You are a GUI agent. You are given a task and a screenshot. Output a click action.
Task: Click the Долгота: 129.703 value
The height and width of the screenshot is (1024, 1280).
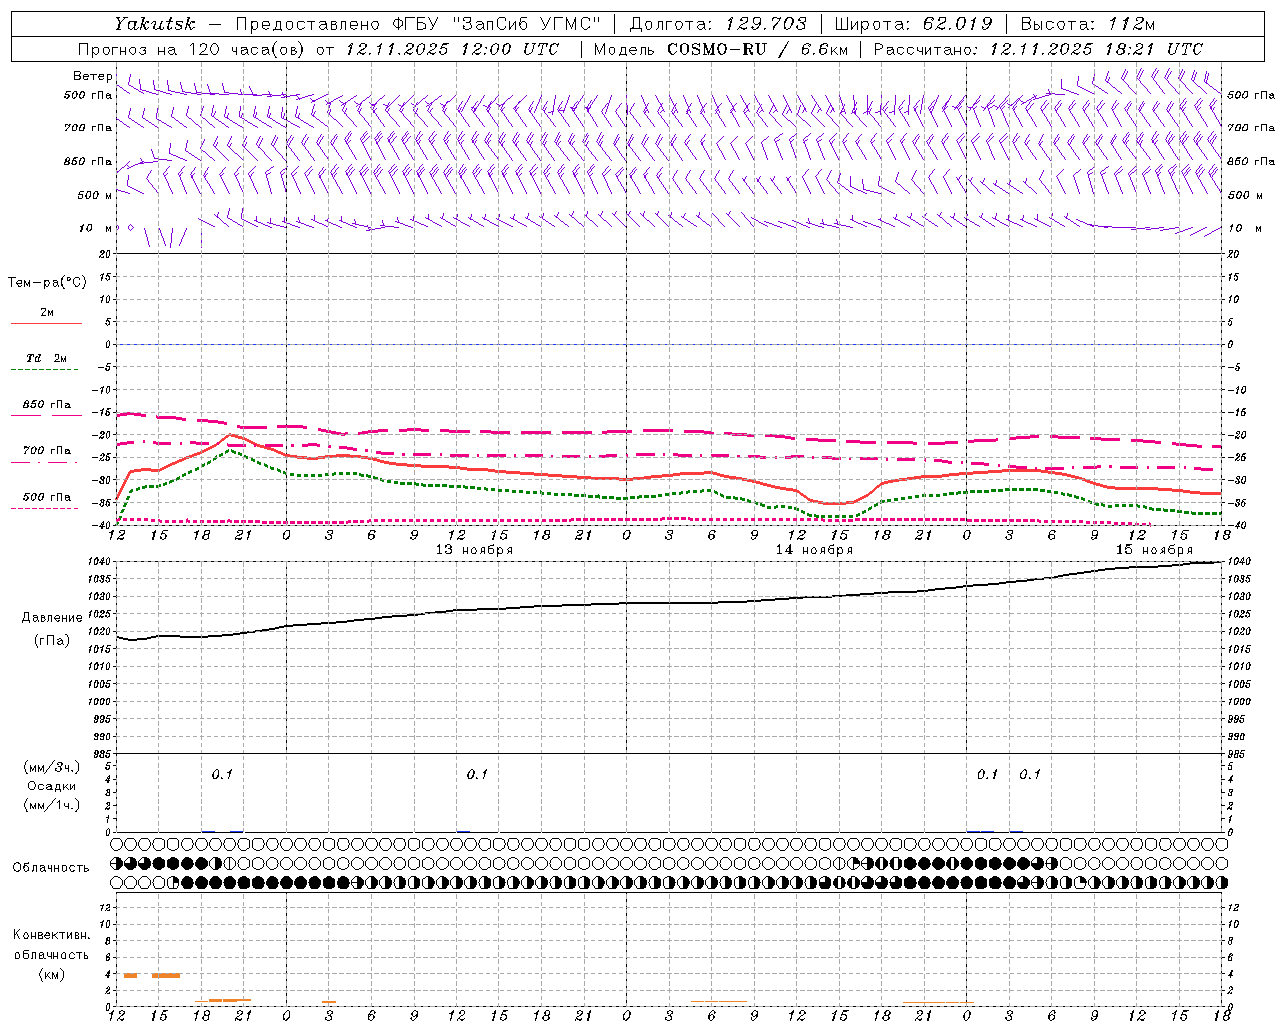pos(718,24)
